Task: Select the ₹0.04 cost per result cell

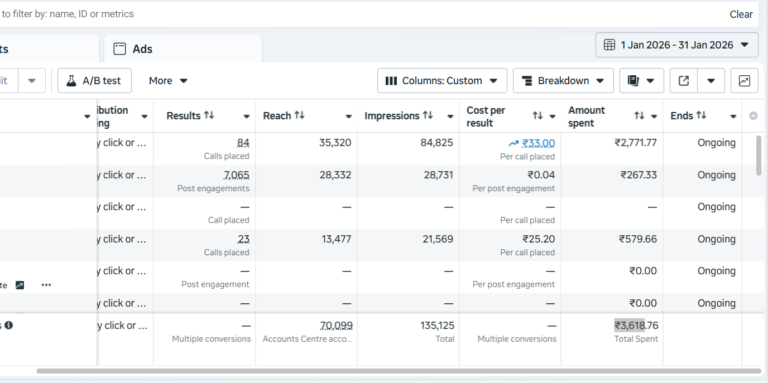Action: click(x=541, y=175)
